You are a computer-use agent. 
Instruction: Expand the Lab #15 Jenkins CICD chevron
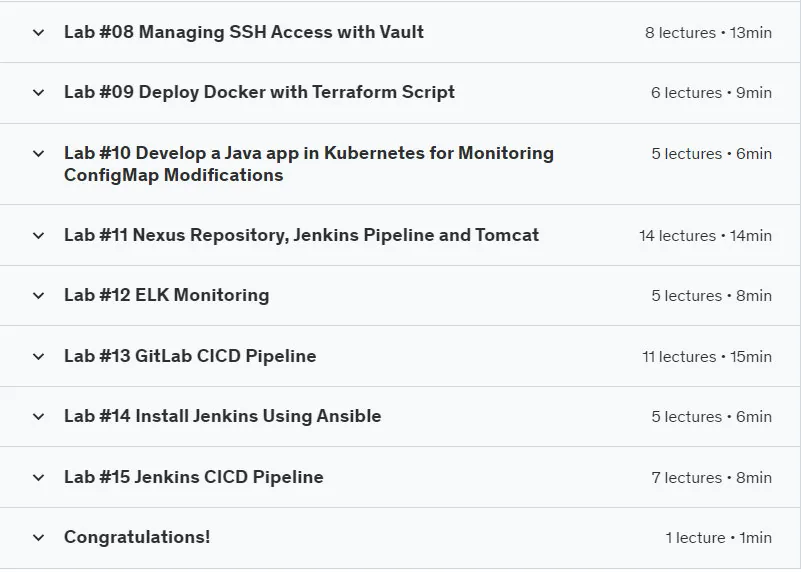38,478
